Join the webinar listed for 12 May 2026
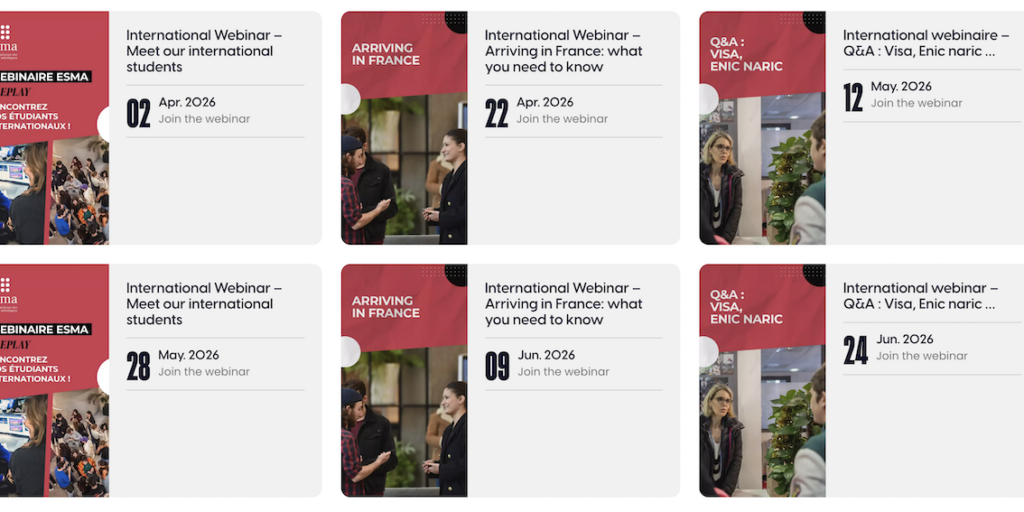 point(916,103)
